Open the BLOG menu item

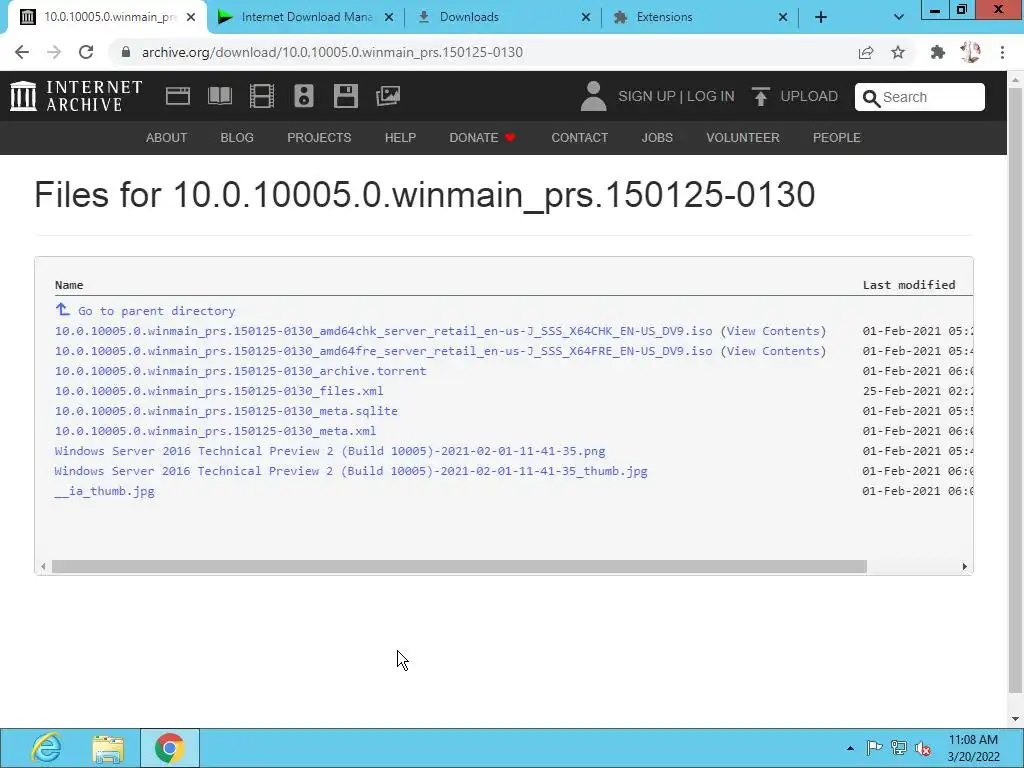[237, 138]
